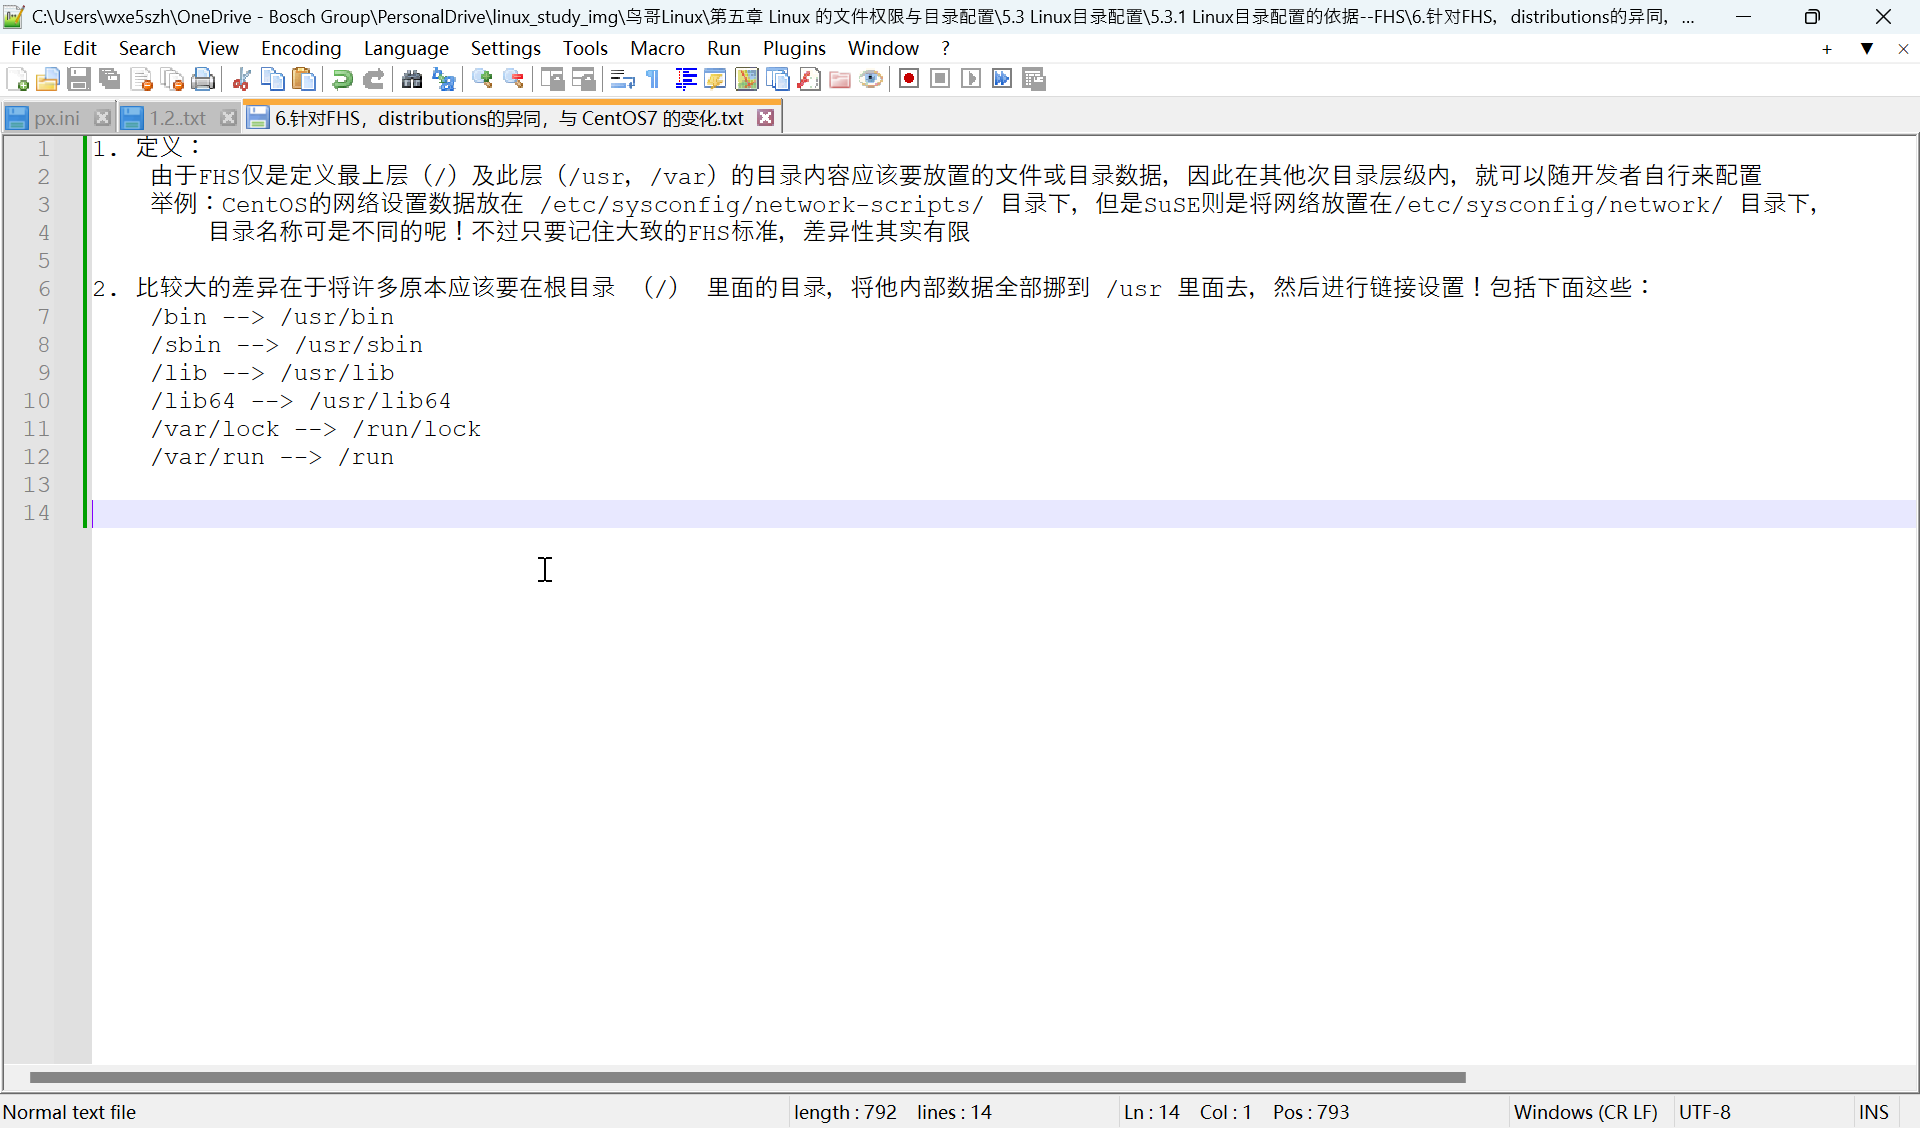Image resolution: width=1920 pixels, height=1128 pixels.
Task: Toggle Show All Characters pilcrow icon
Action: [x=653, y=79]
